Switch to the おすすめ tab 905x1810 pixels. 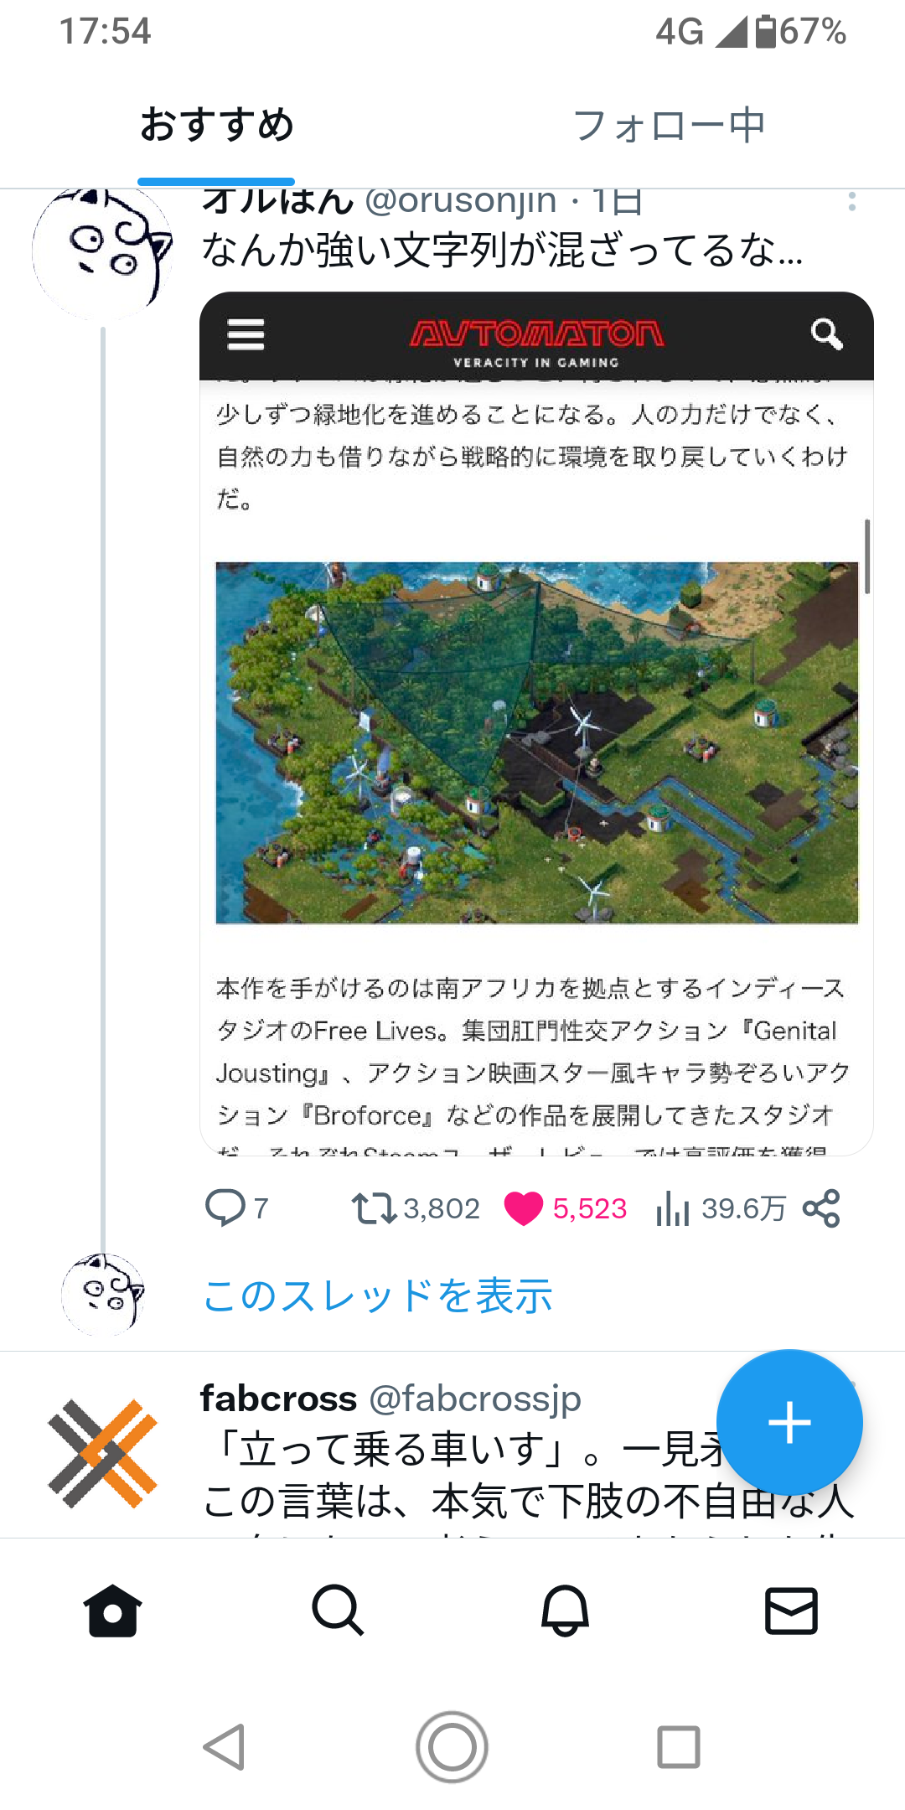pos(216,125)
